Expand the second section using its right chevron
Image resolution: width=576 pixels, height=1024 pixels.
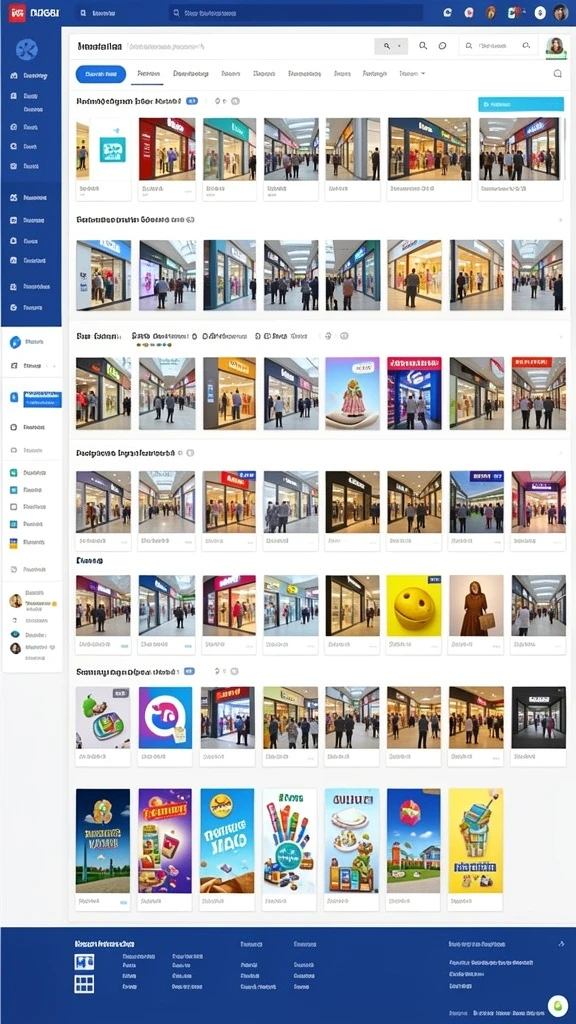560,220
